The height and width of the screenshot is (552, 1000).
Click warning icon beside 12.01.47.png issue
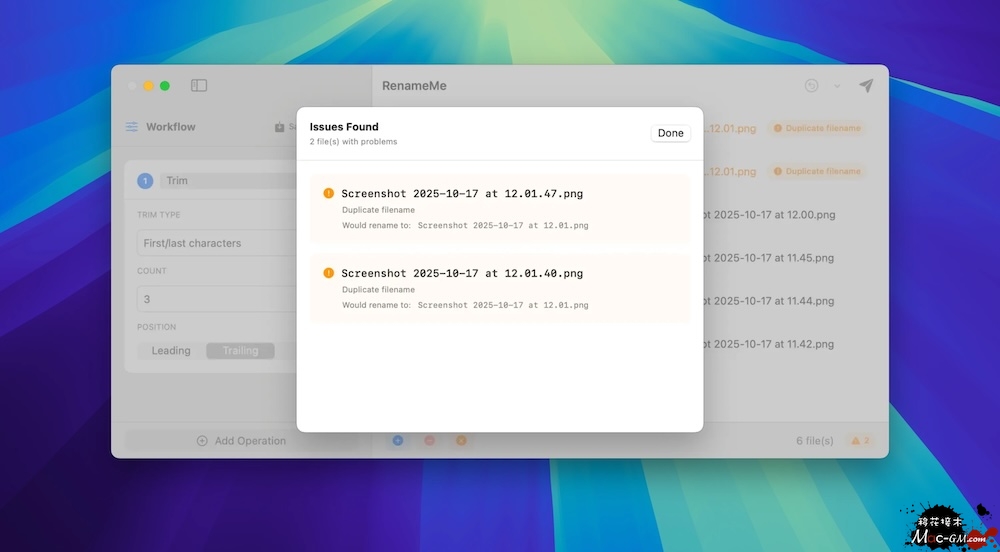tap(329, 194)
